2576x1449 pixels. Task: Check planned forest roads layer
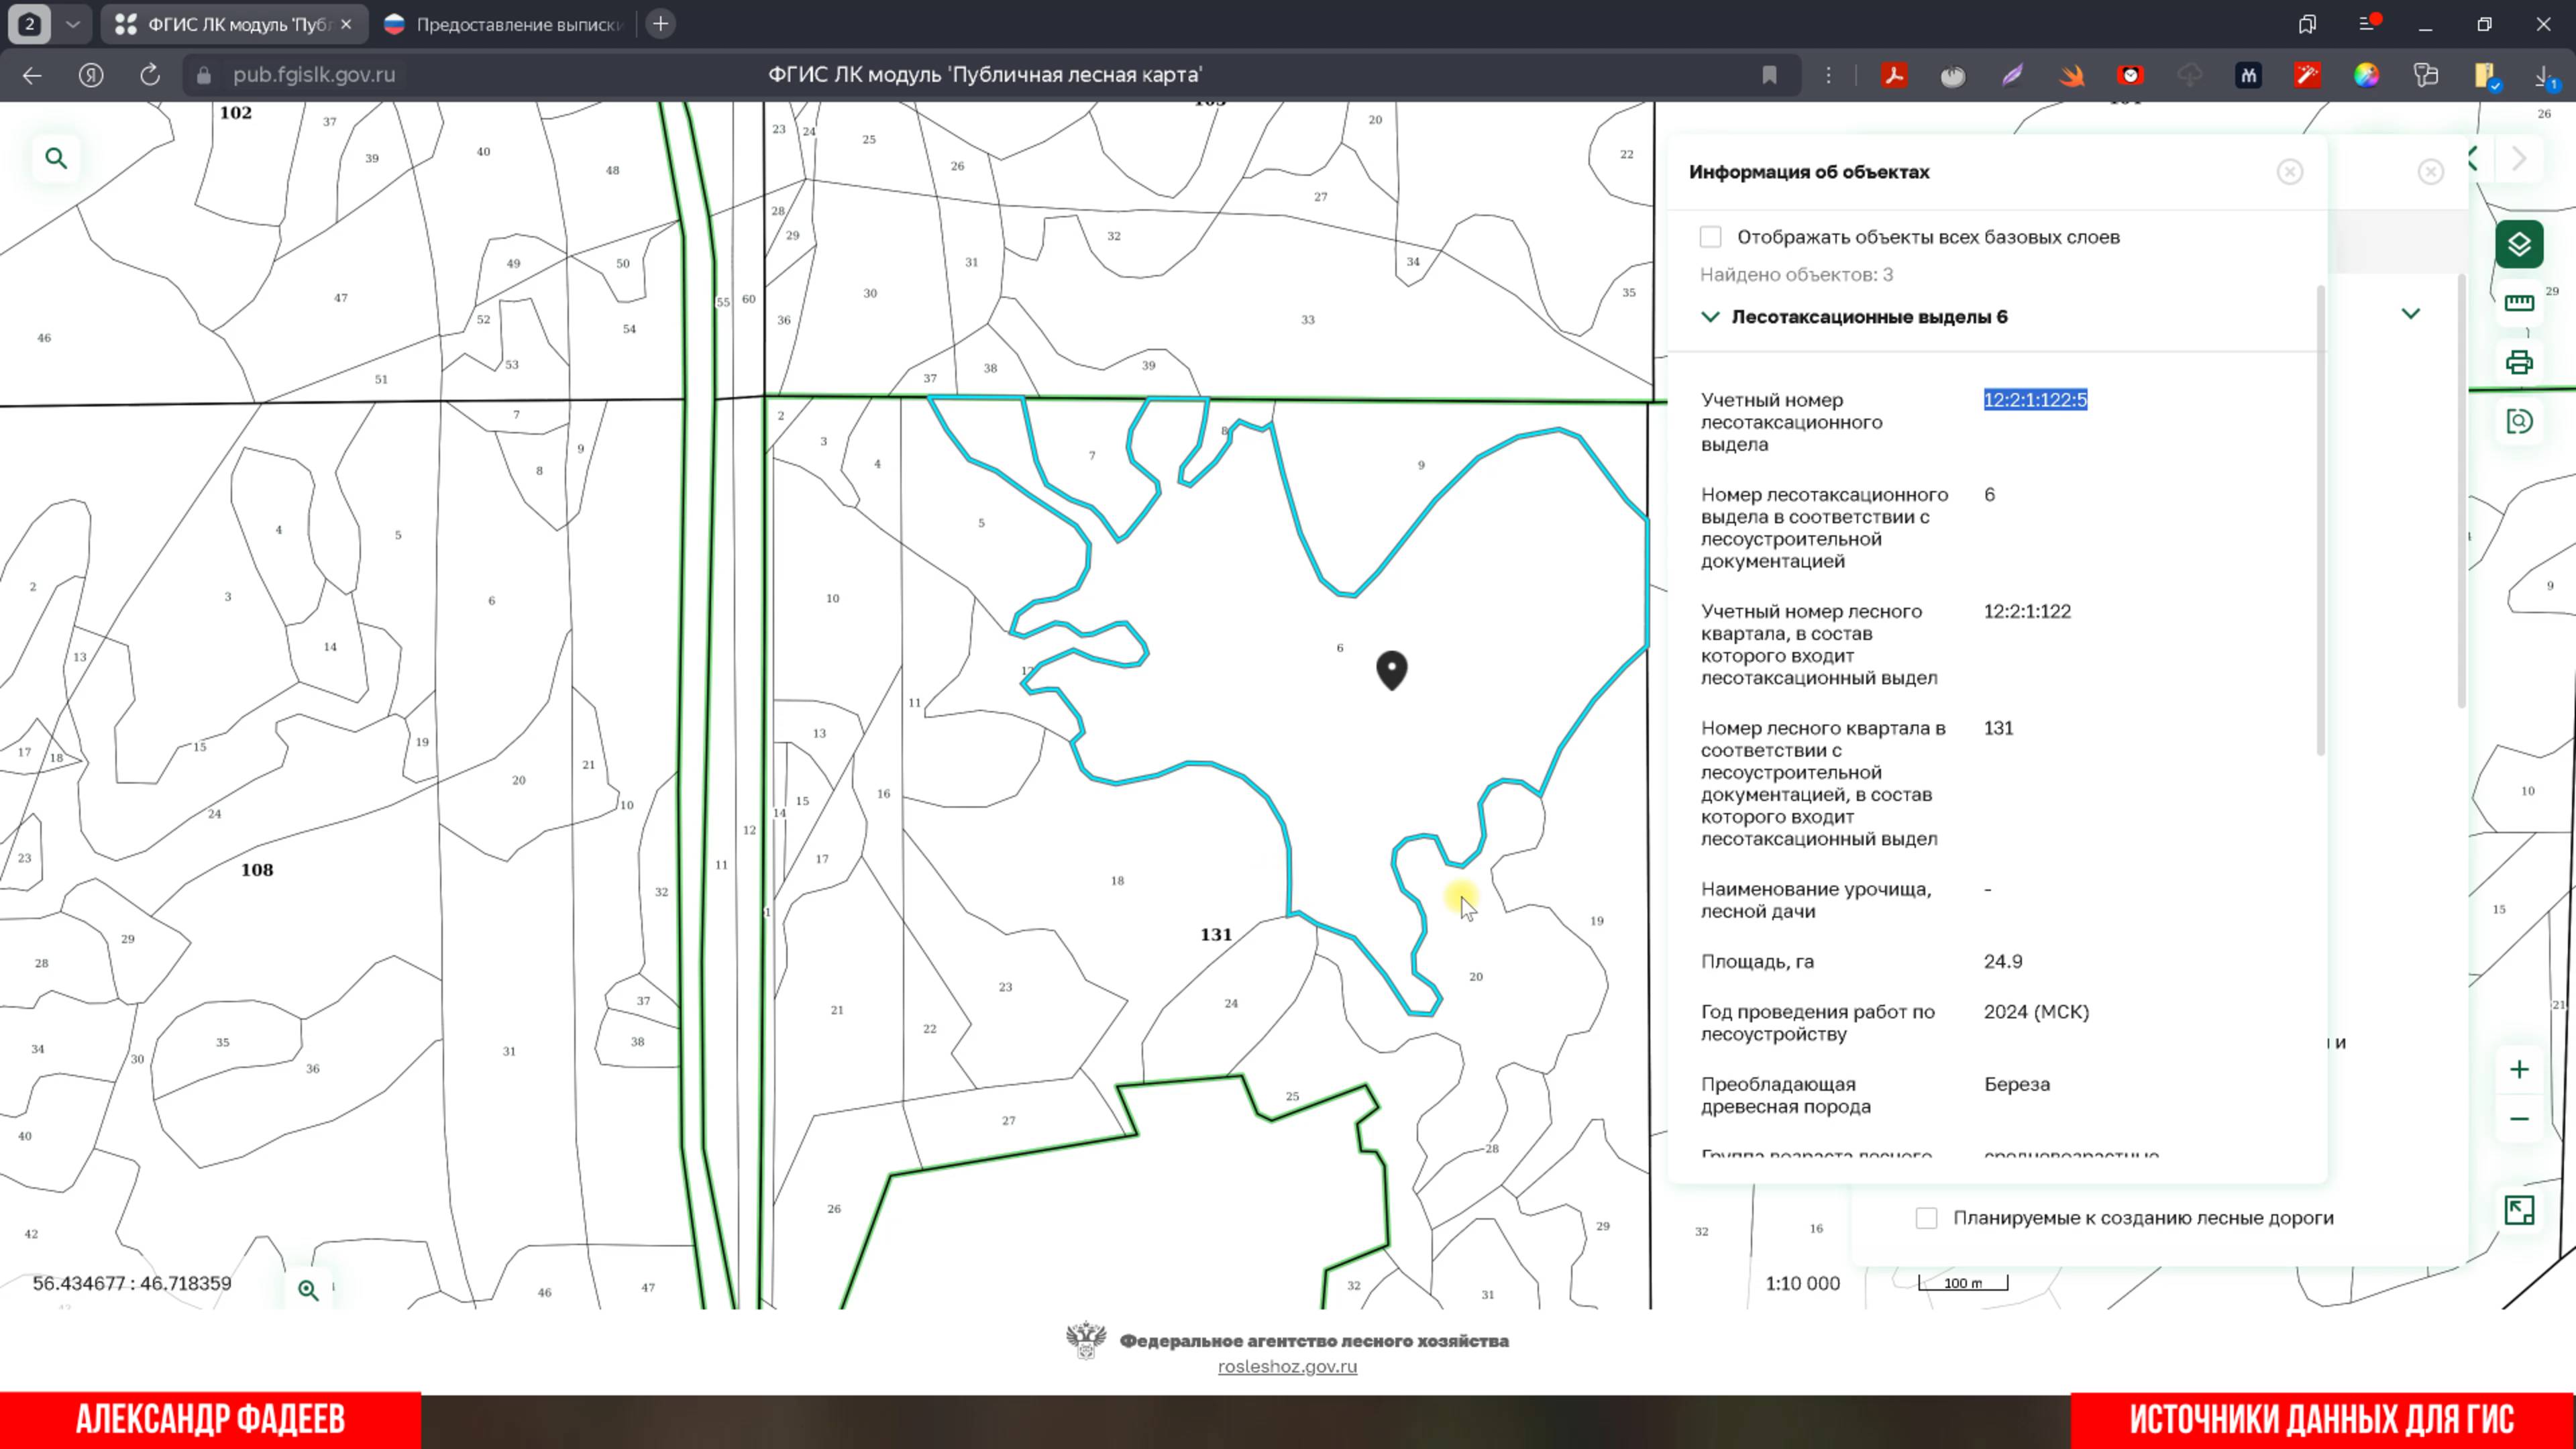(x=1926, y=1218)
